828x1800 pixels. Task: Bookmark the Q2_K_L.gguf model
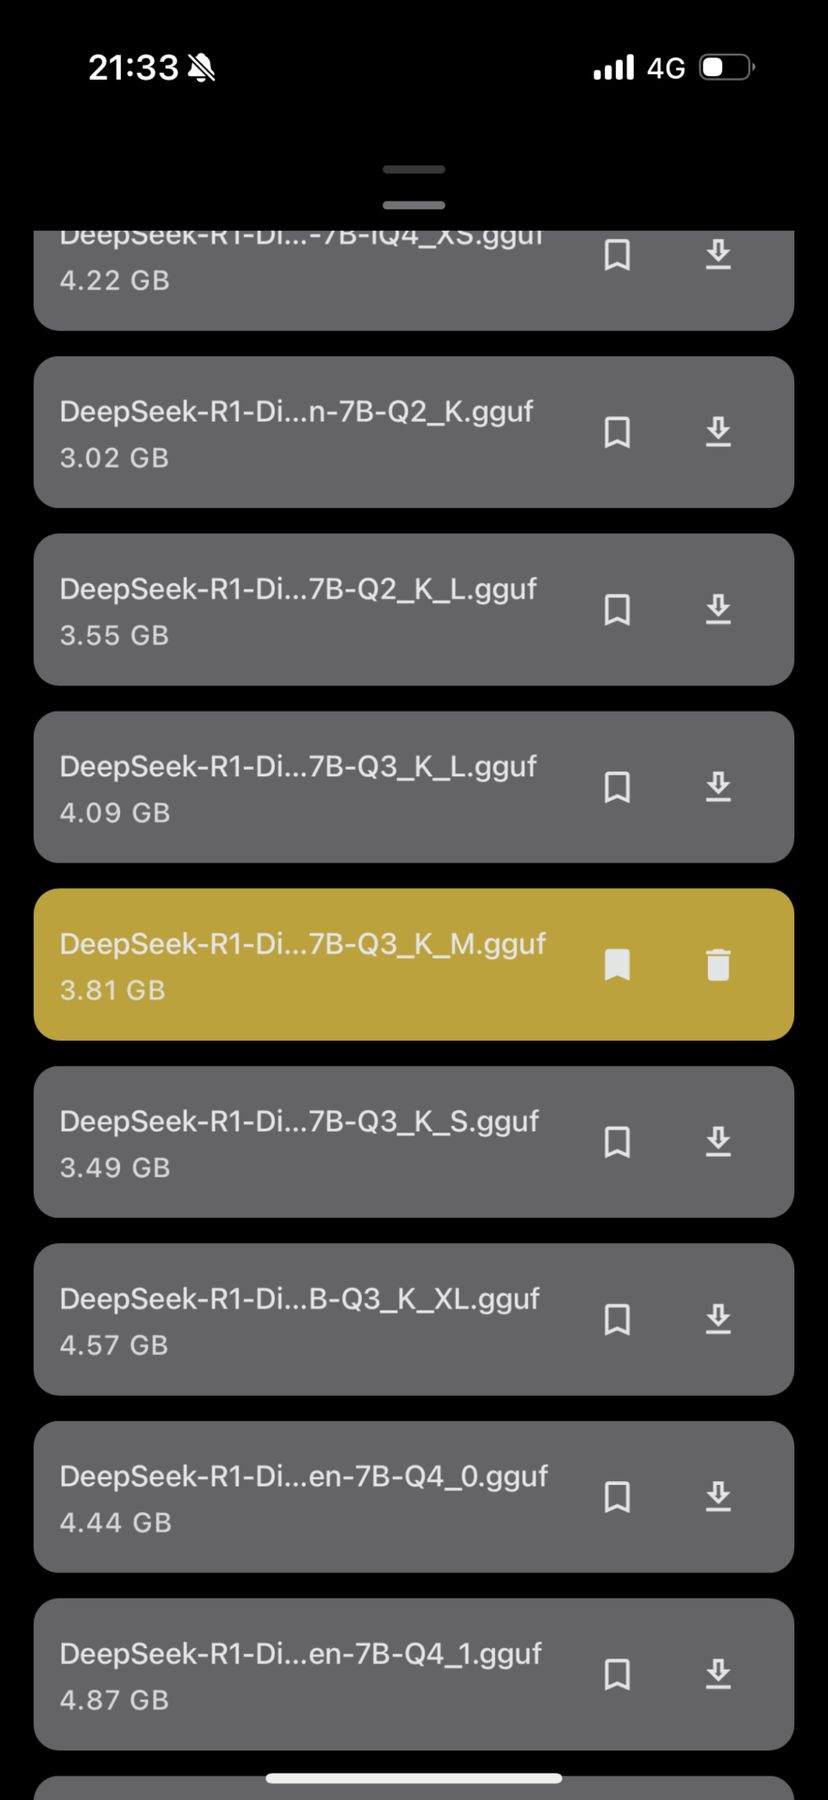[617, 609]
